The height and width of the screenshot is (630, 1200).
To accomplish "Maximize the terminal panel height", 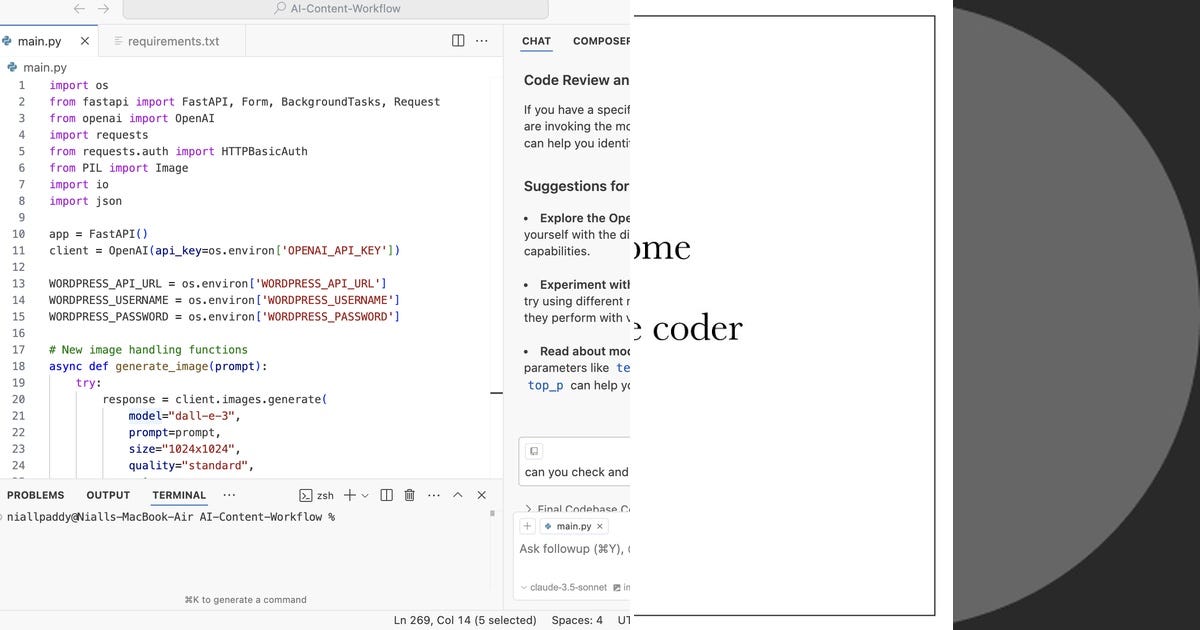I will (x=457, y=494).
